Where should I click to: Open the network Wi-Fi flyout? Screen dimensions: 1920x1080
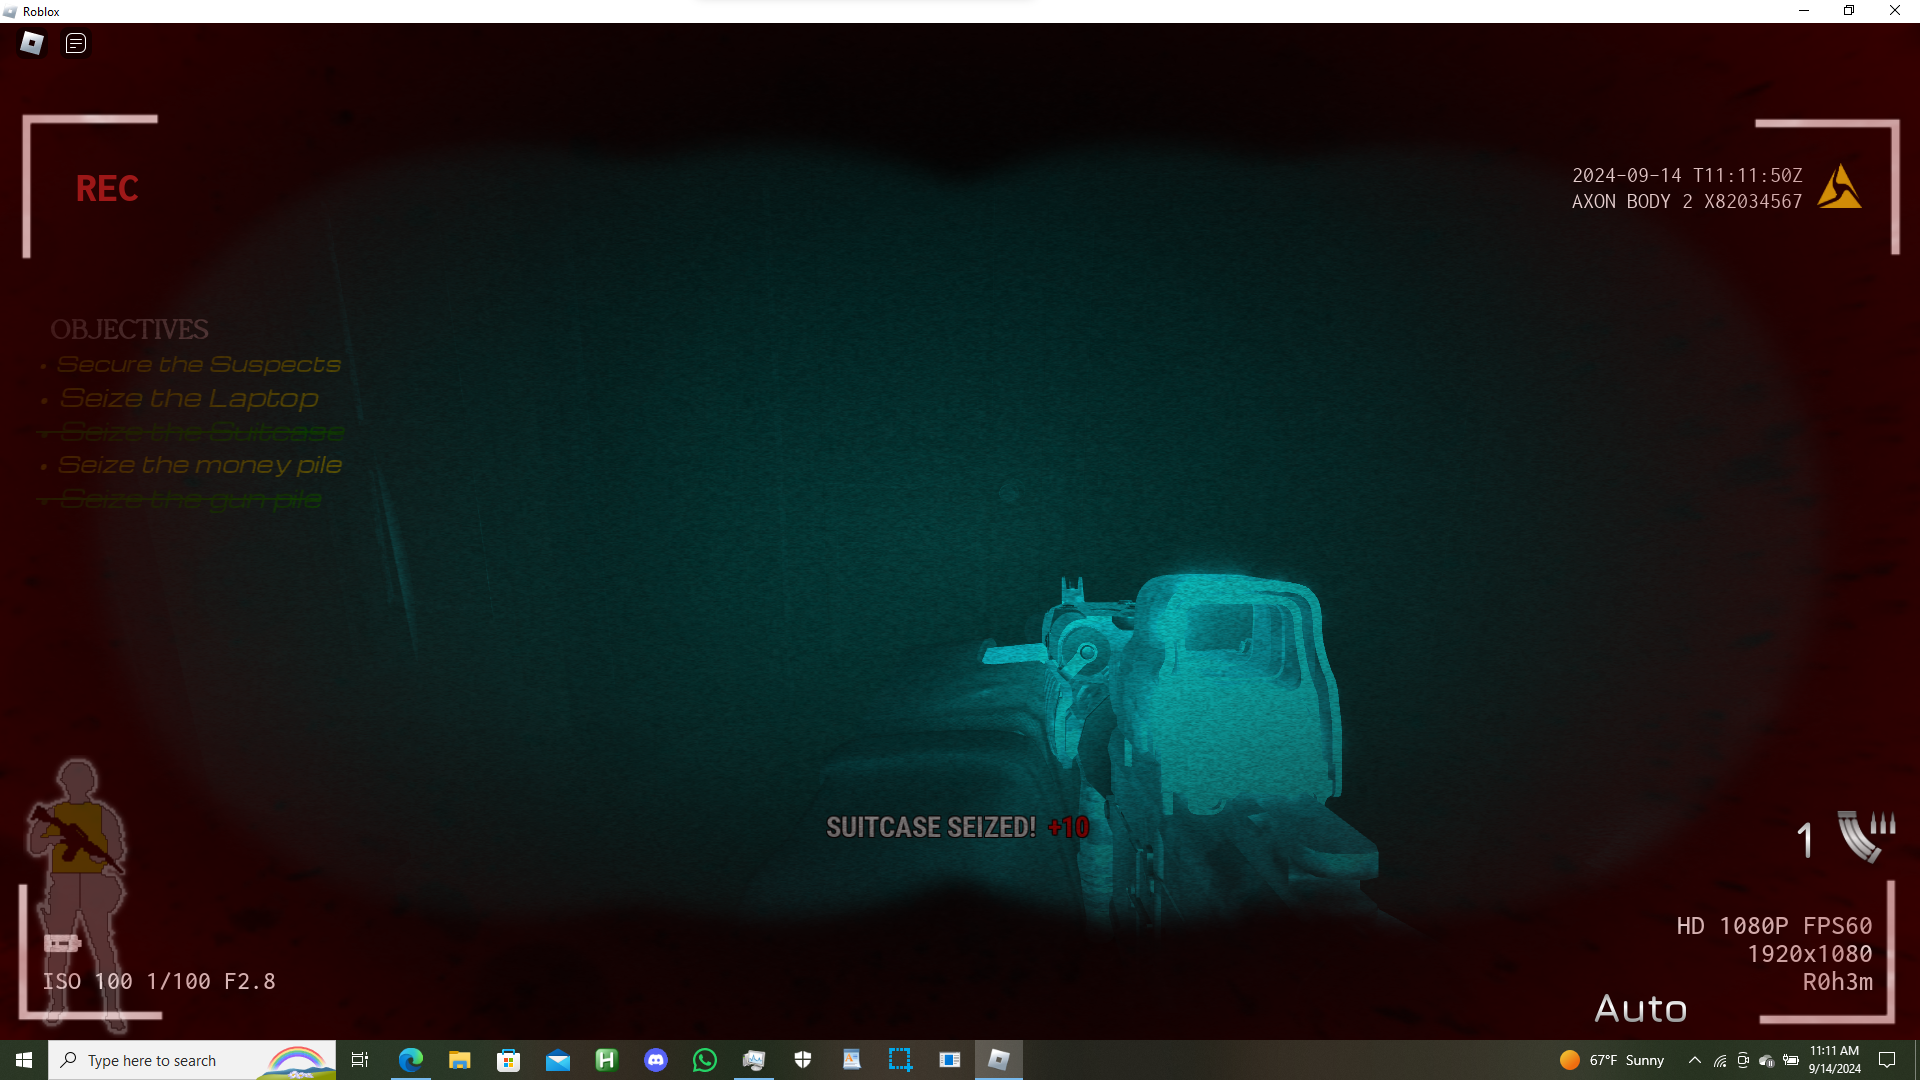(x=1720, y=1060)
